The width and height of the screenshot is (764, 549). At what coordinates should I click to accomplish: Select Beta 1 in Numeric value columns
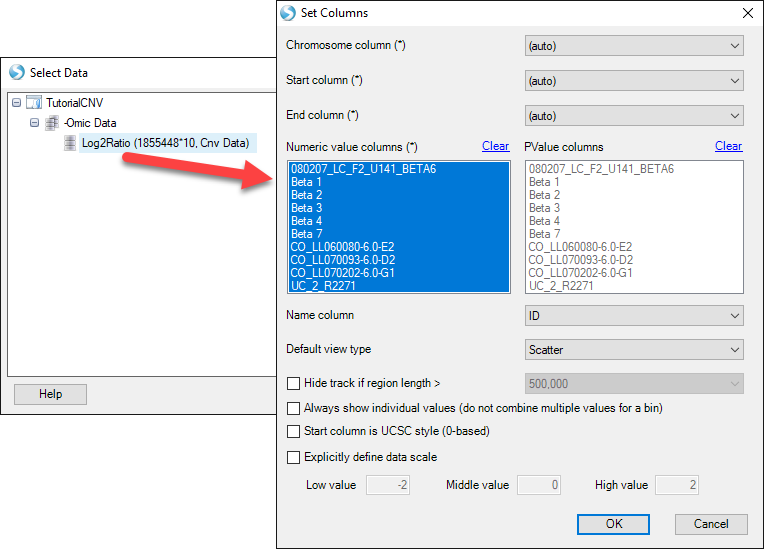(x=399, y=182)
